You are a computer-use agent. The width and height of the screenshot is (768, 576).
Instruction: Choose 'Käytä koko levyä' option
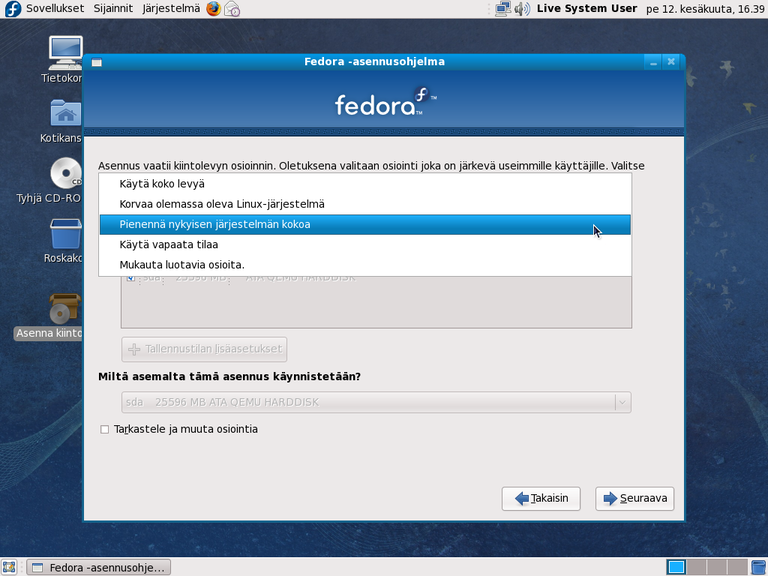[x=162, y=184]
